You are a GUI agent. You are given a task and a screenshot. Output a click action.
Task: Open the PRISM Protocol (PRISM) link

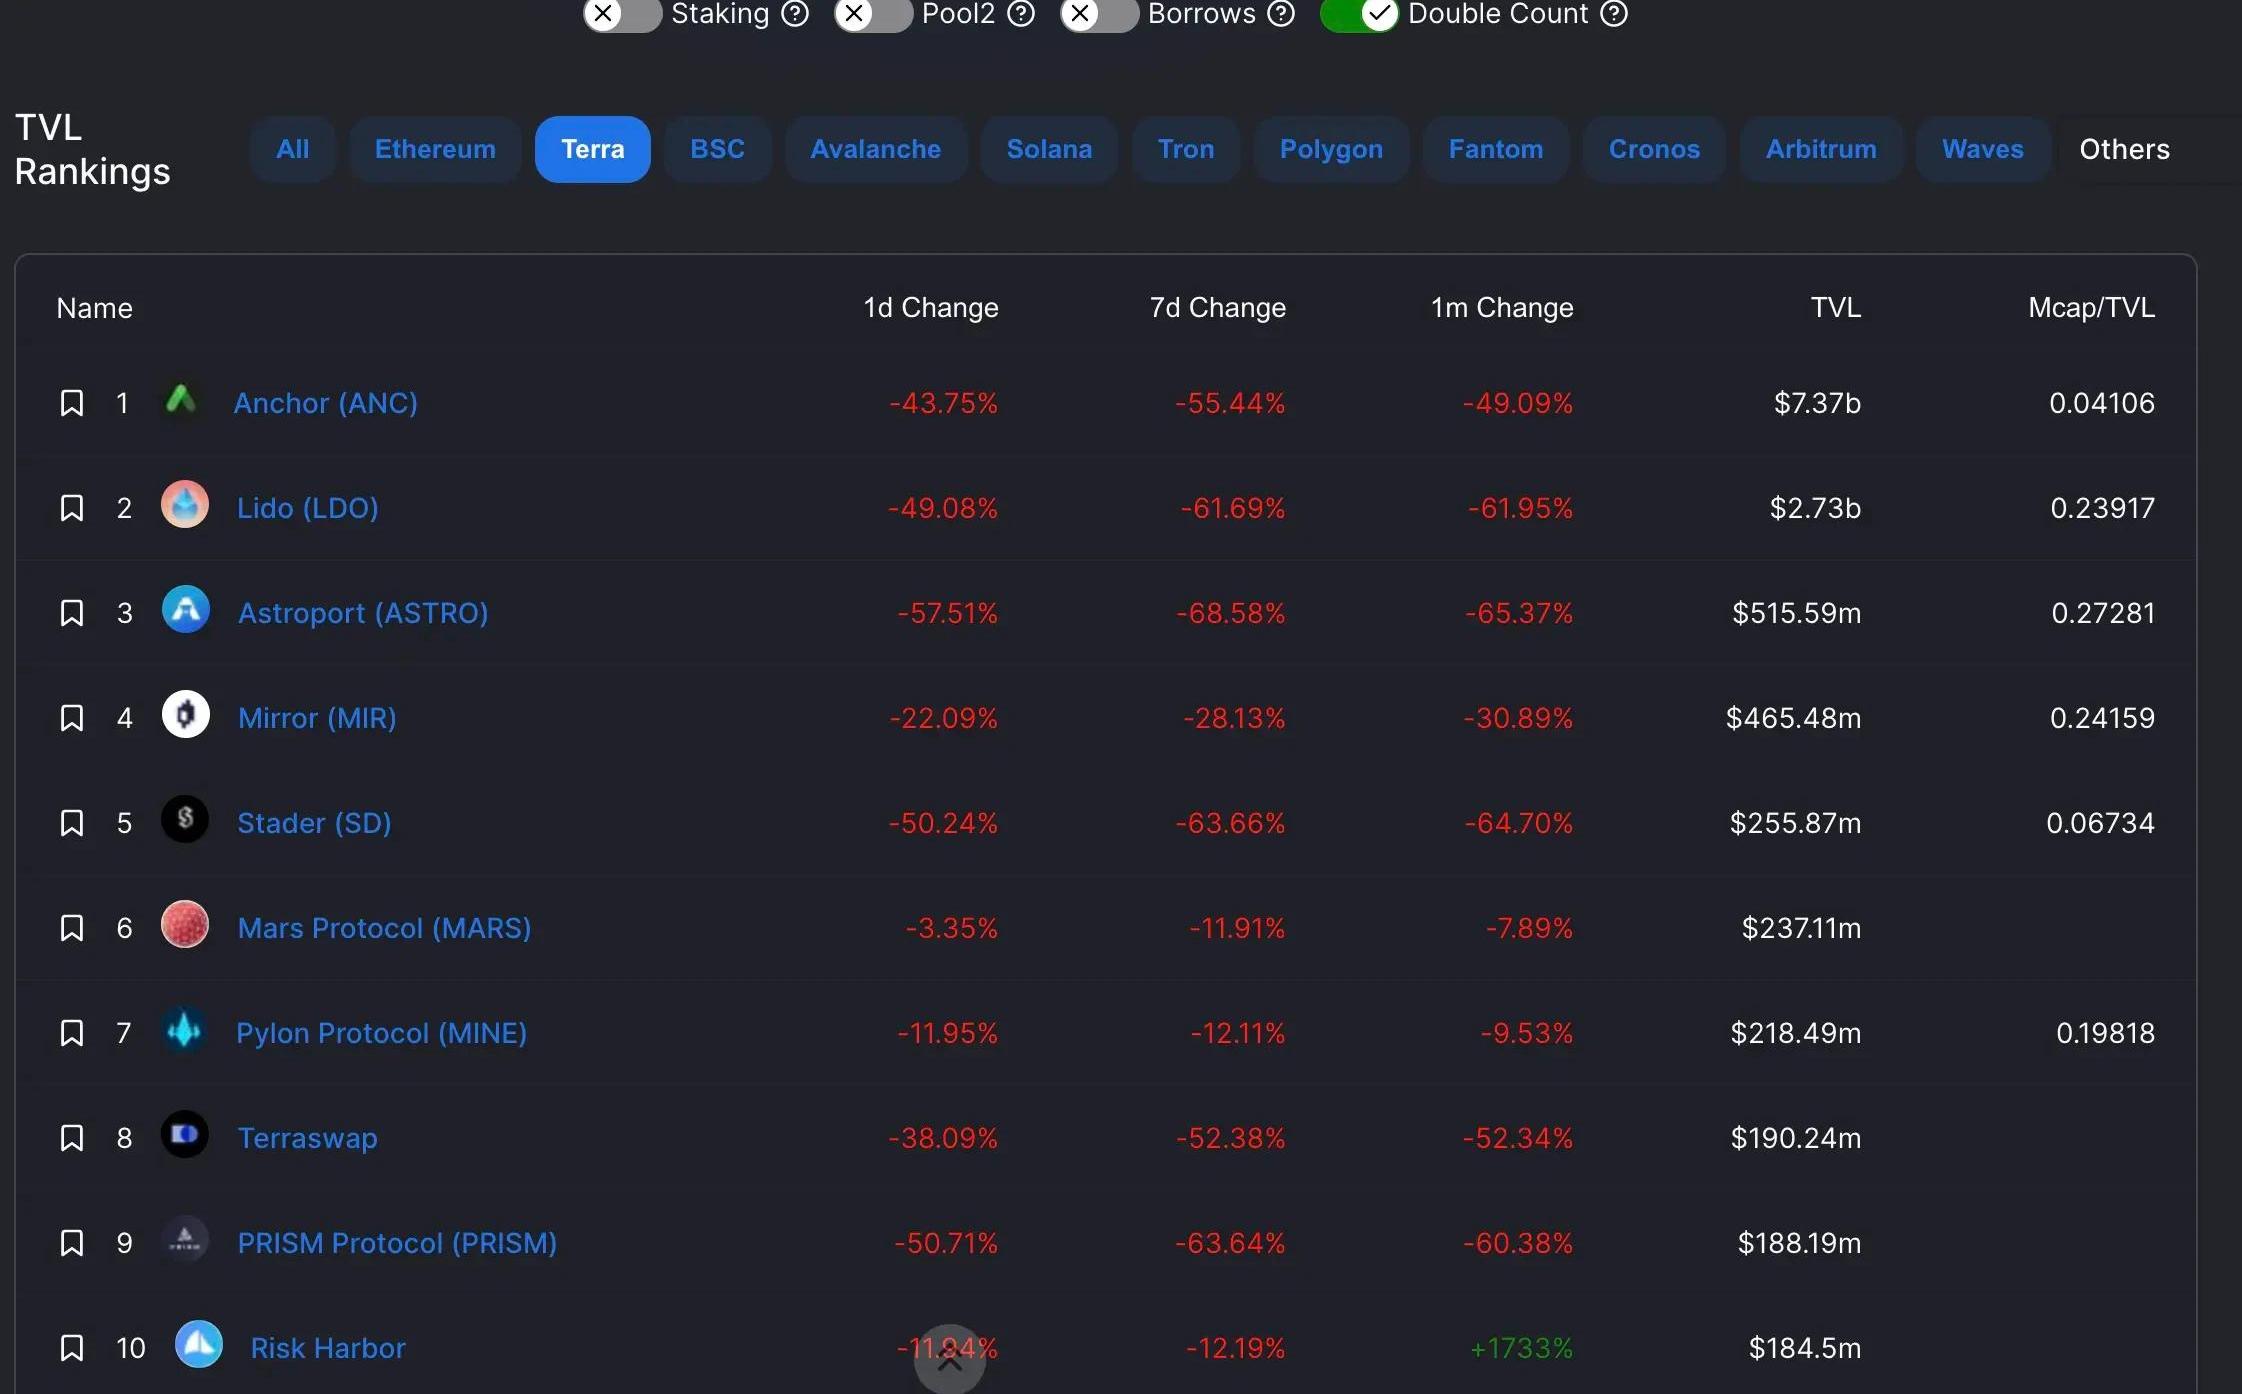397,1243
